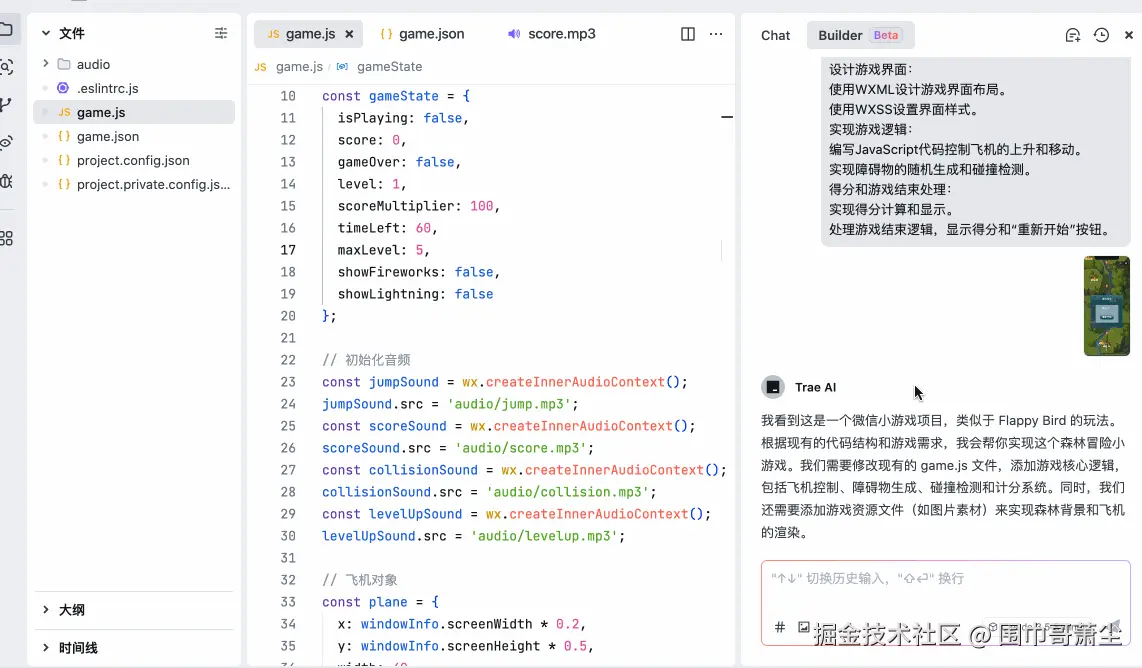Click the split editor icon
The width and height of the screenshot is (1142, 668).
(688, 34)
